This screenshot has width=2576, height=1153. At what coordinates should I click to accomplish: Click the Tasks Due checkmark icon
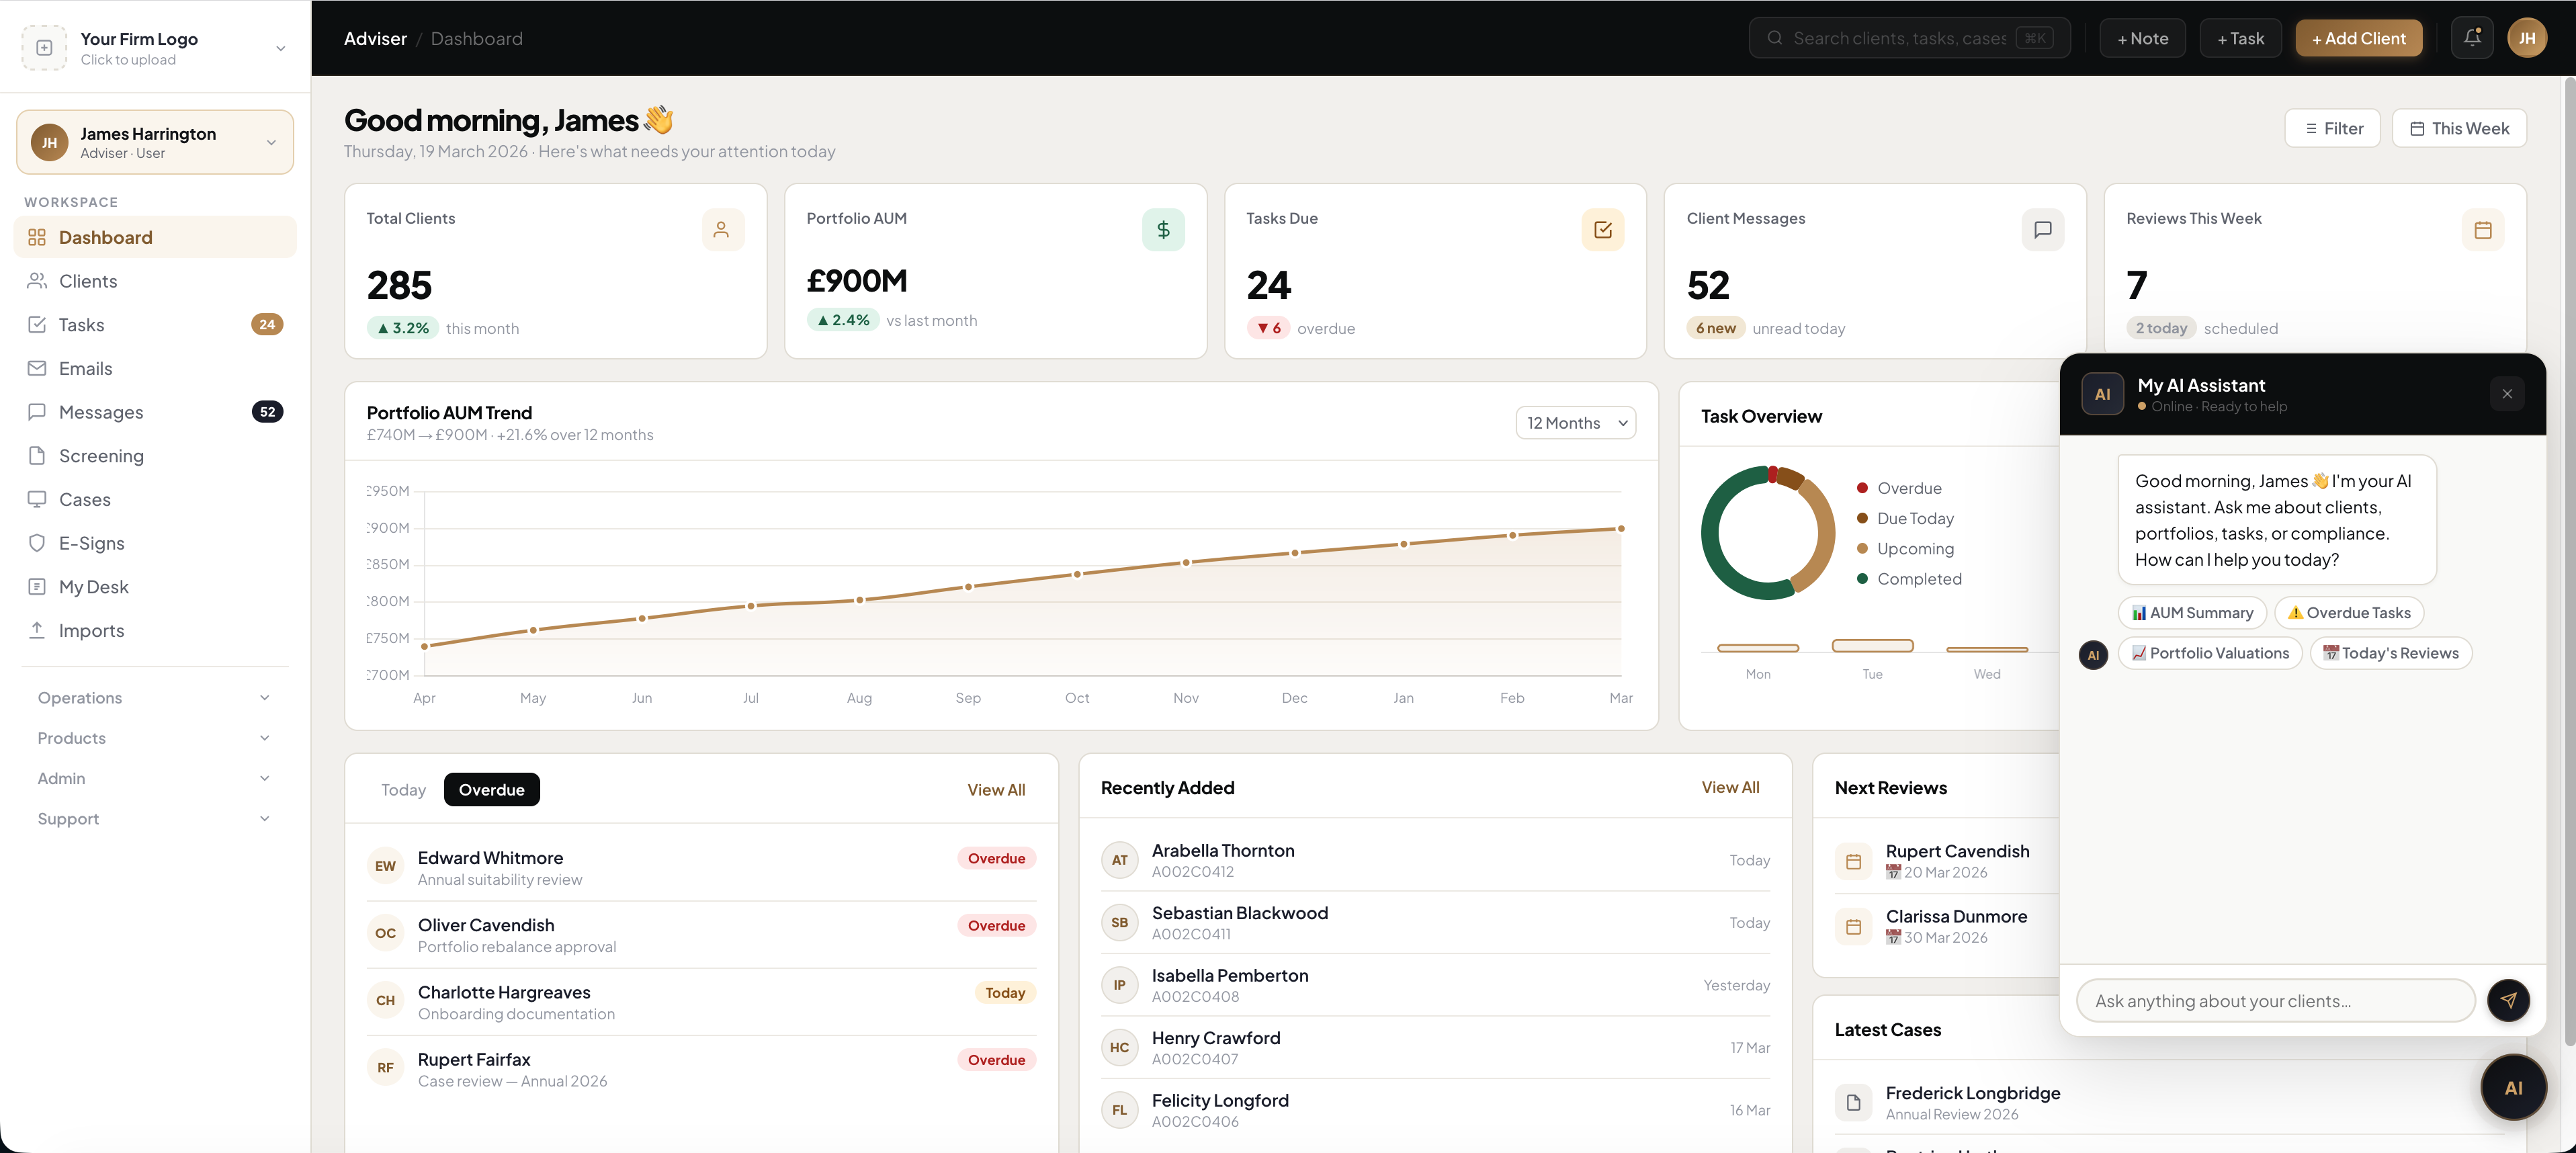(x=1602, y=230)
